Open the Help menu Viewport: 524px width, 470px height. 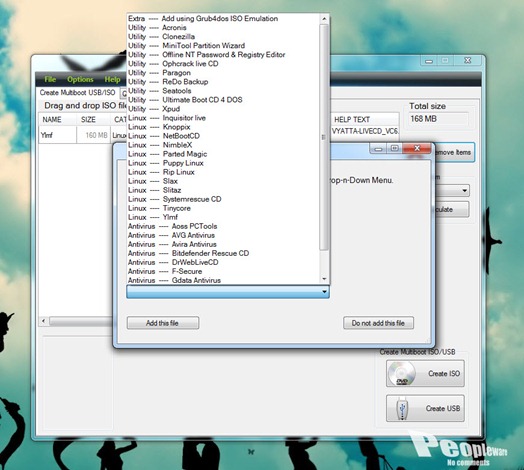(112, 79)
